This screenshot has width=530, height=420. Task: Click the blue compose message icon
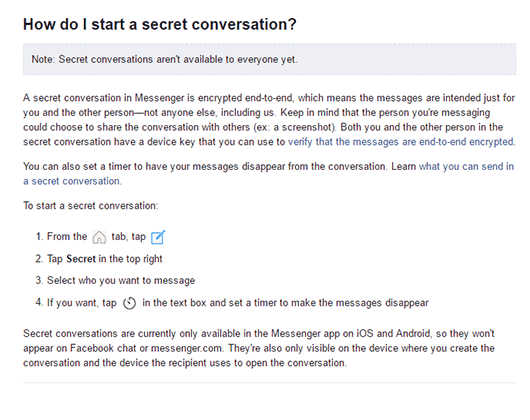point(158,237)
